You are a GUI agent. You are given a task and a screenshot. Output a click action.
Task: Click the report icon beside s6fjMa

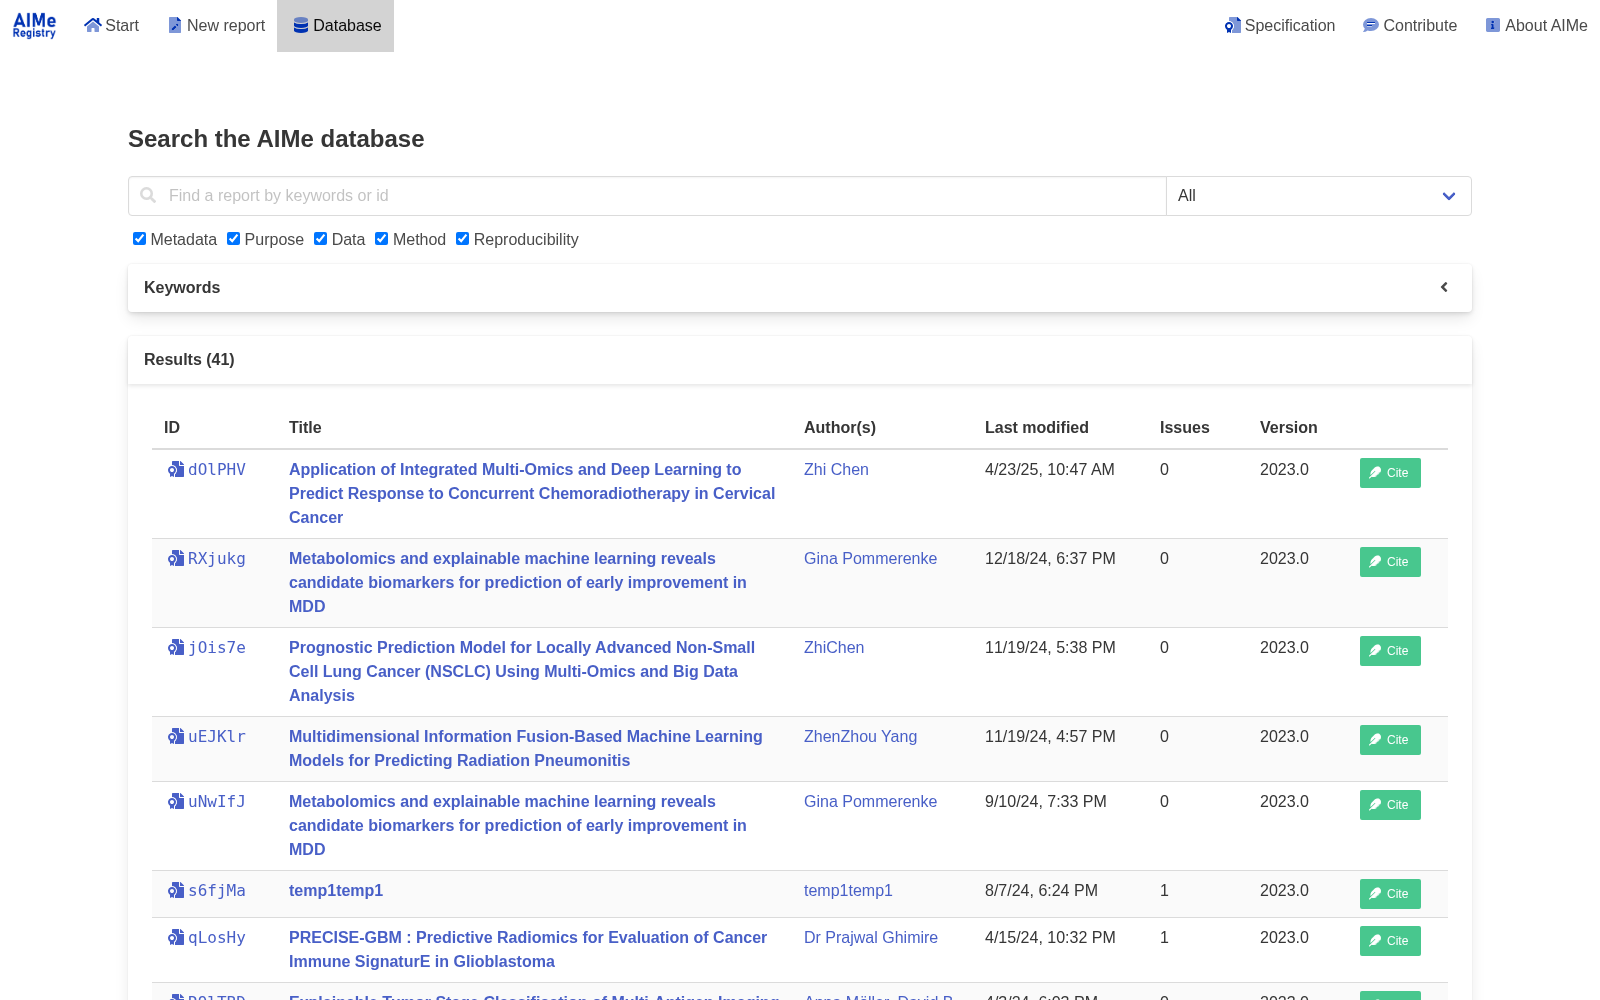[x=176, y=890]
